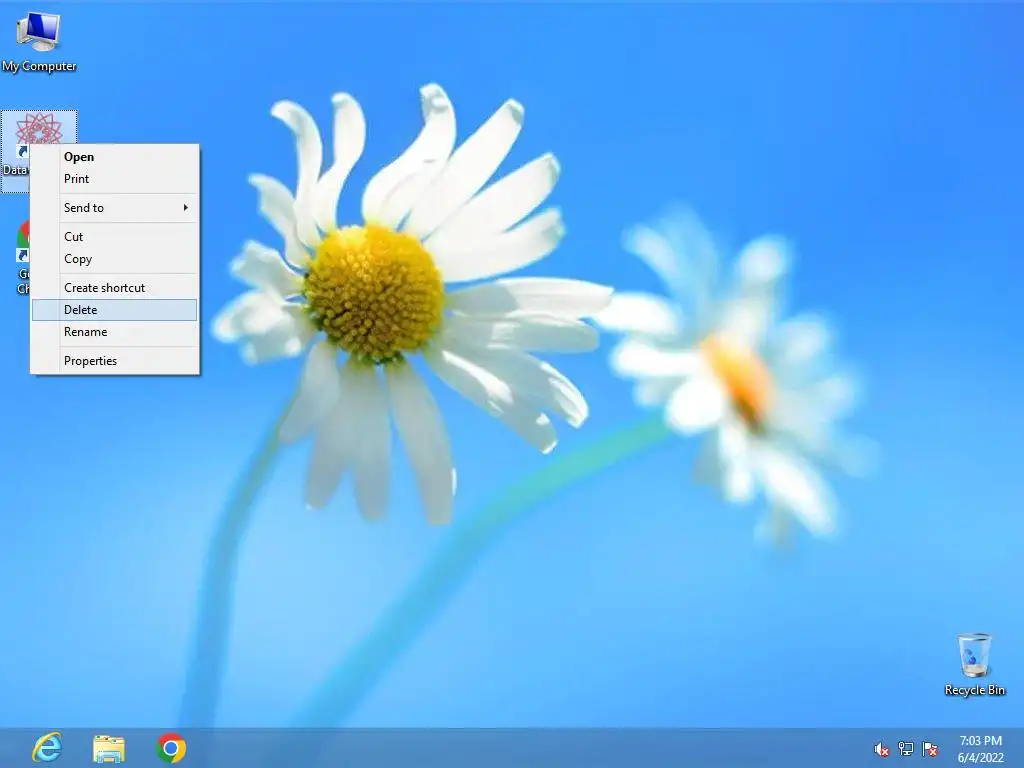Click Create shortcut in the menu
Viewport: 1024px width, 768px height.
[x=115, y=287]
